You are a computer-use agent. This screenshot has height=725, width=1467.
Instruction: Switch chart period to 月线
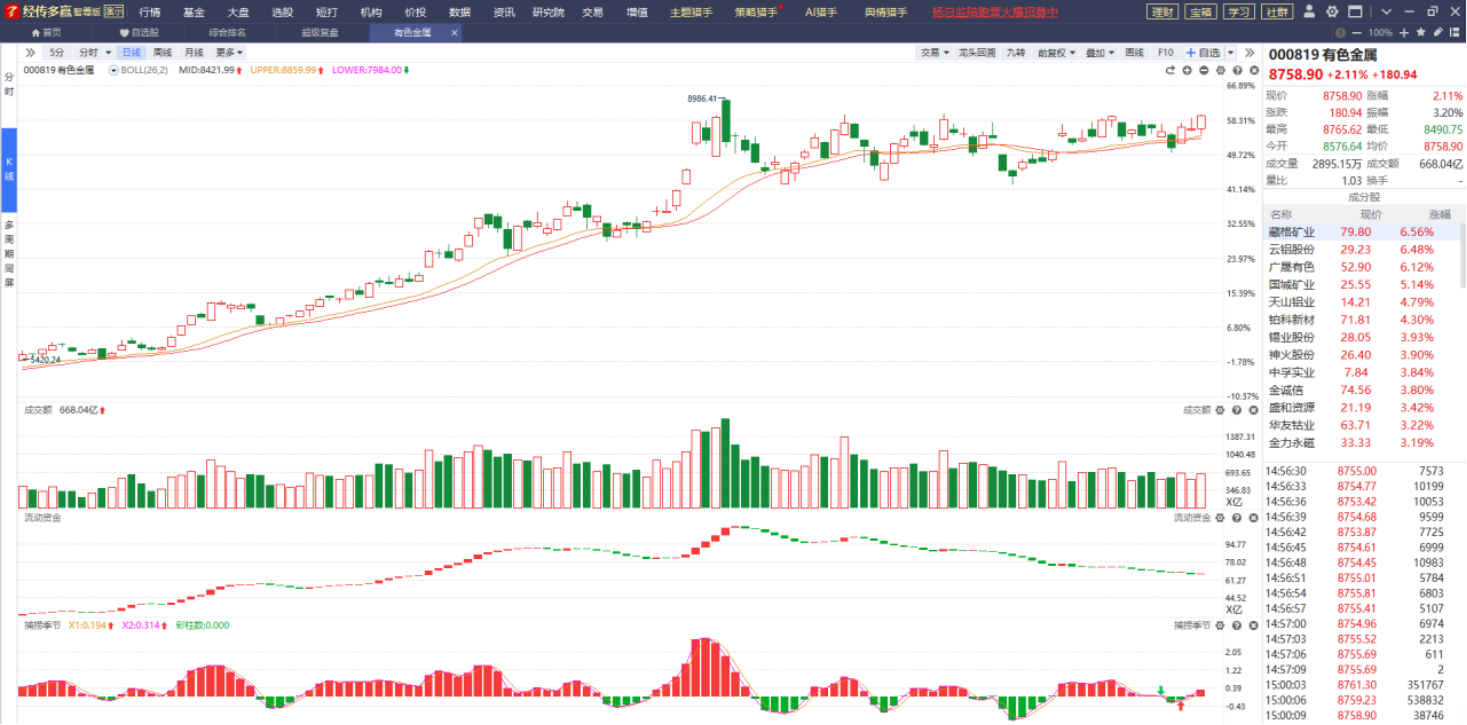(x=194, y=52)
